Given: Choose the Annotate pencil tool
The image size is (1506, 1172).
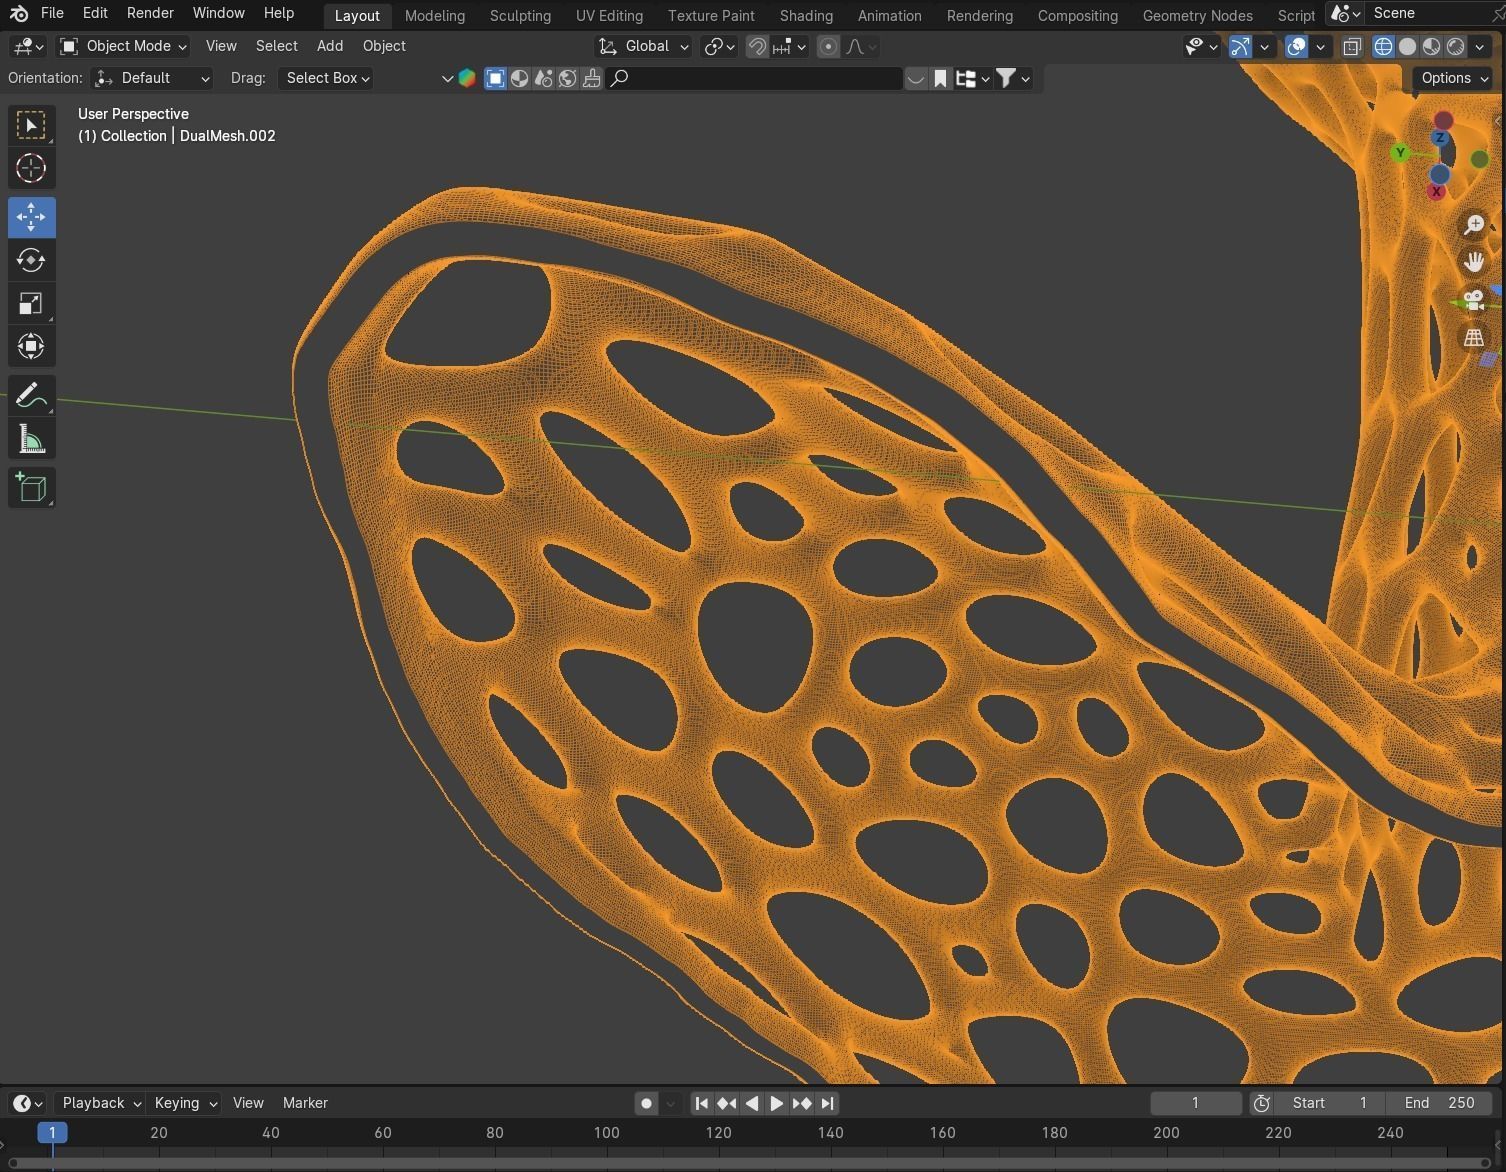Looking at the screenshot, I should coord(31,396).
